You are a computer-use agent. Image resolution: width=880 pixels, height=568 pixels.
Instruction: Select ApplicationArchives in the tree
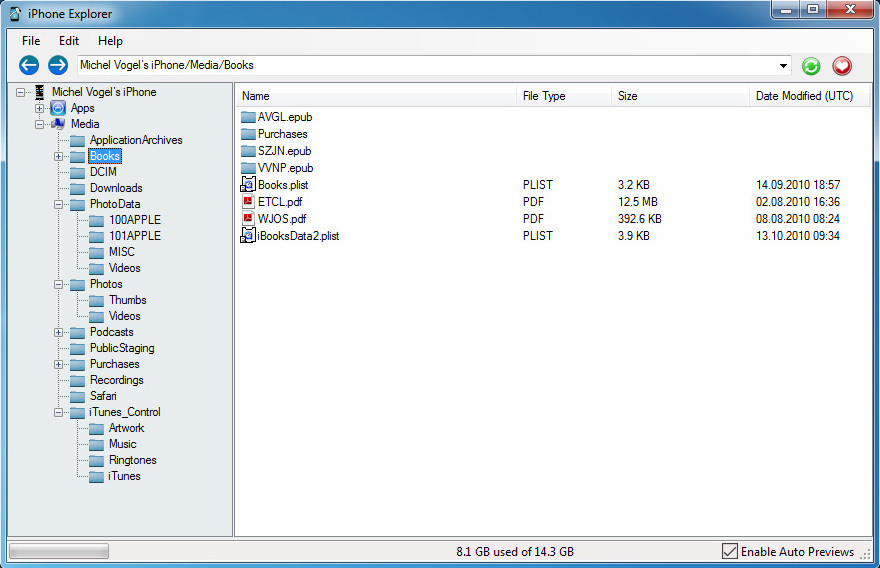click(136, 140)
